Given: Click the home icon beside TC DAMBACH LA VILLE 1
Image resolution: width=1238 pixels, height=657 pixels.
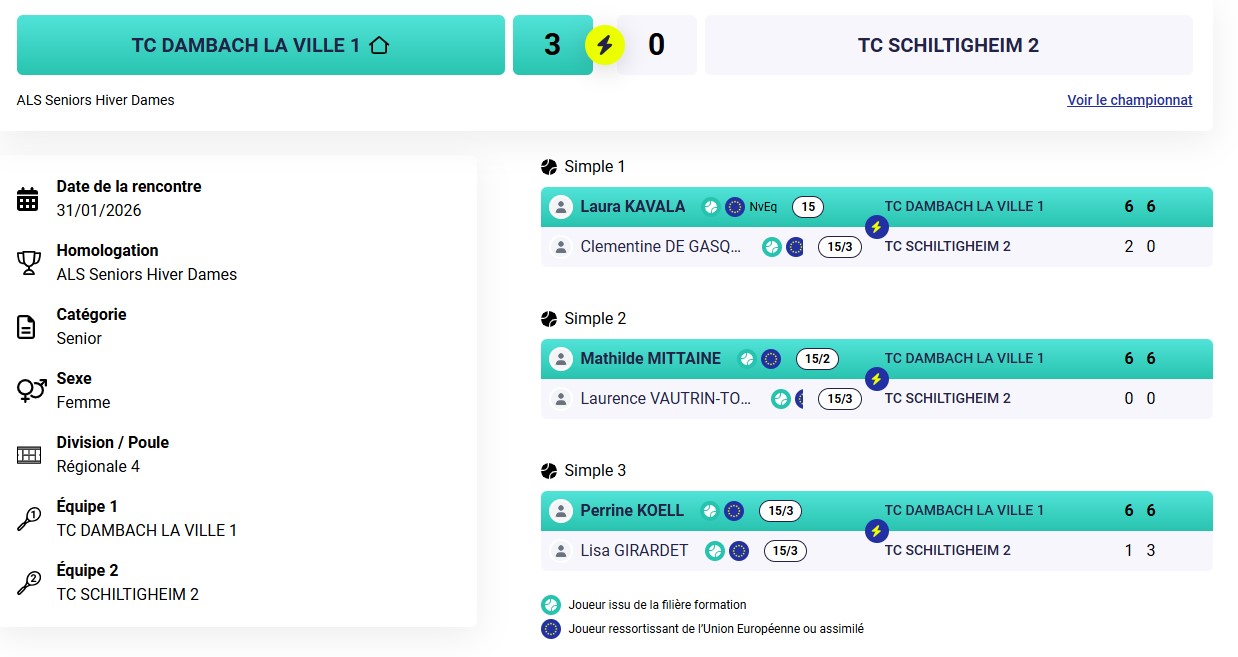Looking at the screenshot, I should point(378,45).
